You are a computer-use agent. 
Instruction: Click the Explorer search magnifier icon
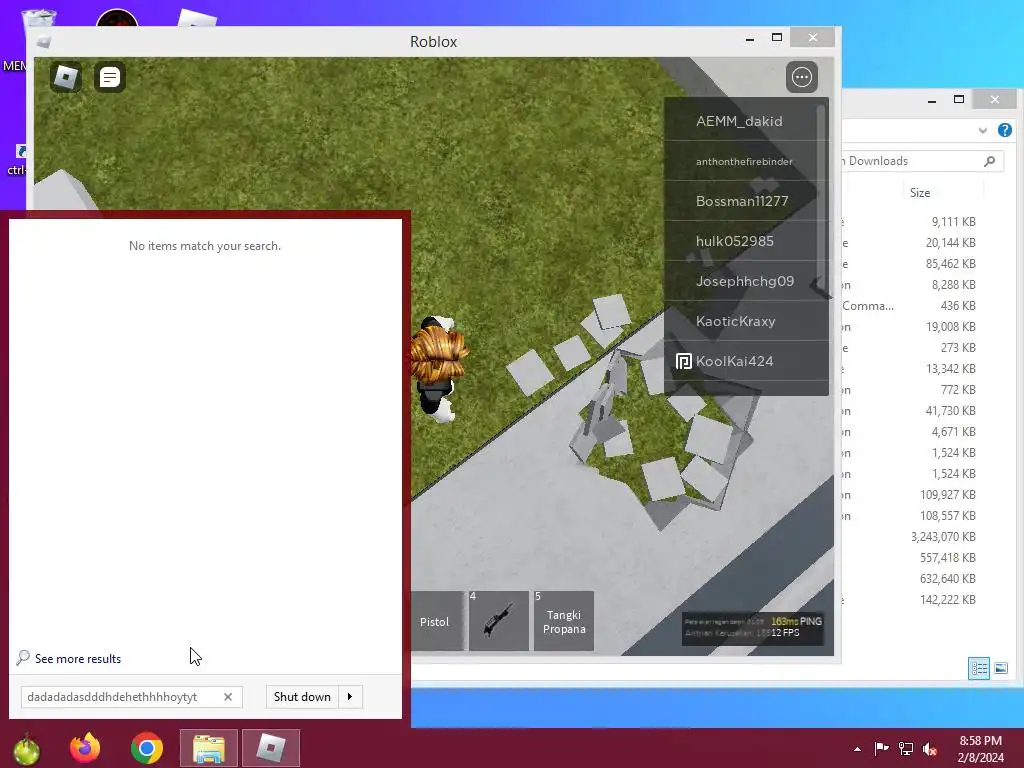click(990, 161)
